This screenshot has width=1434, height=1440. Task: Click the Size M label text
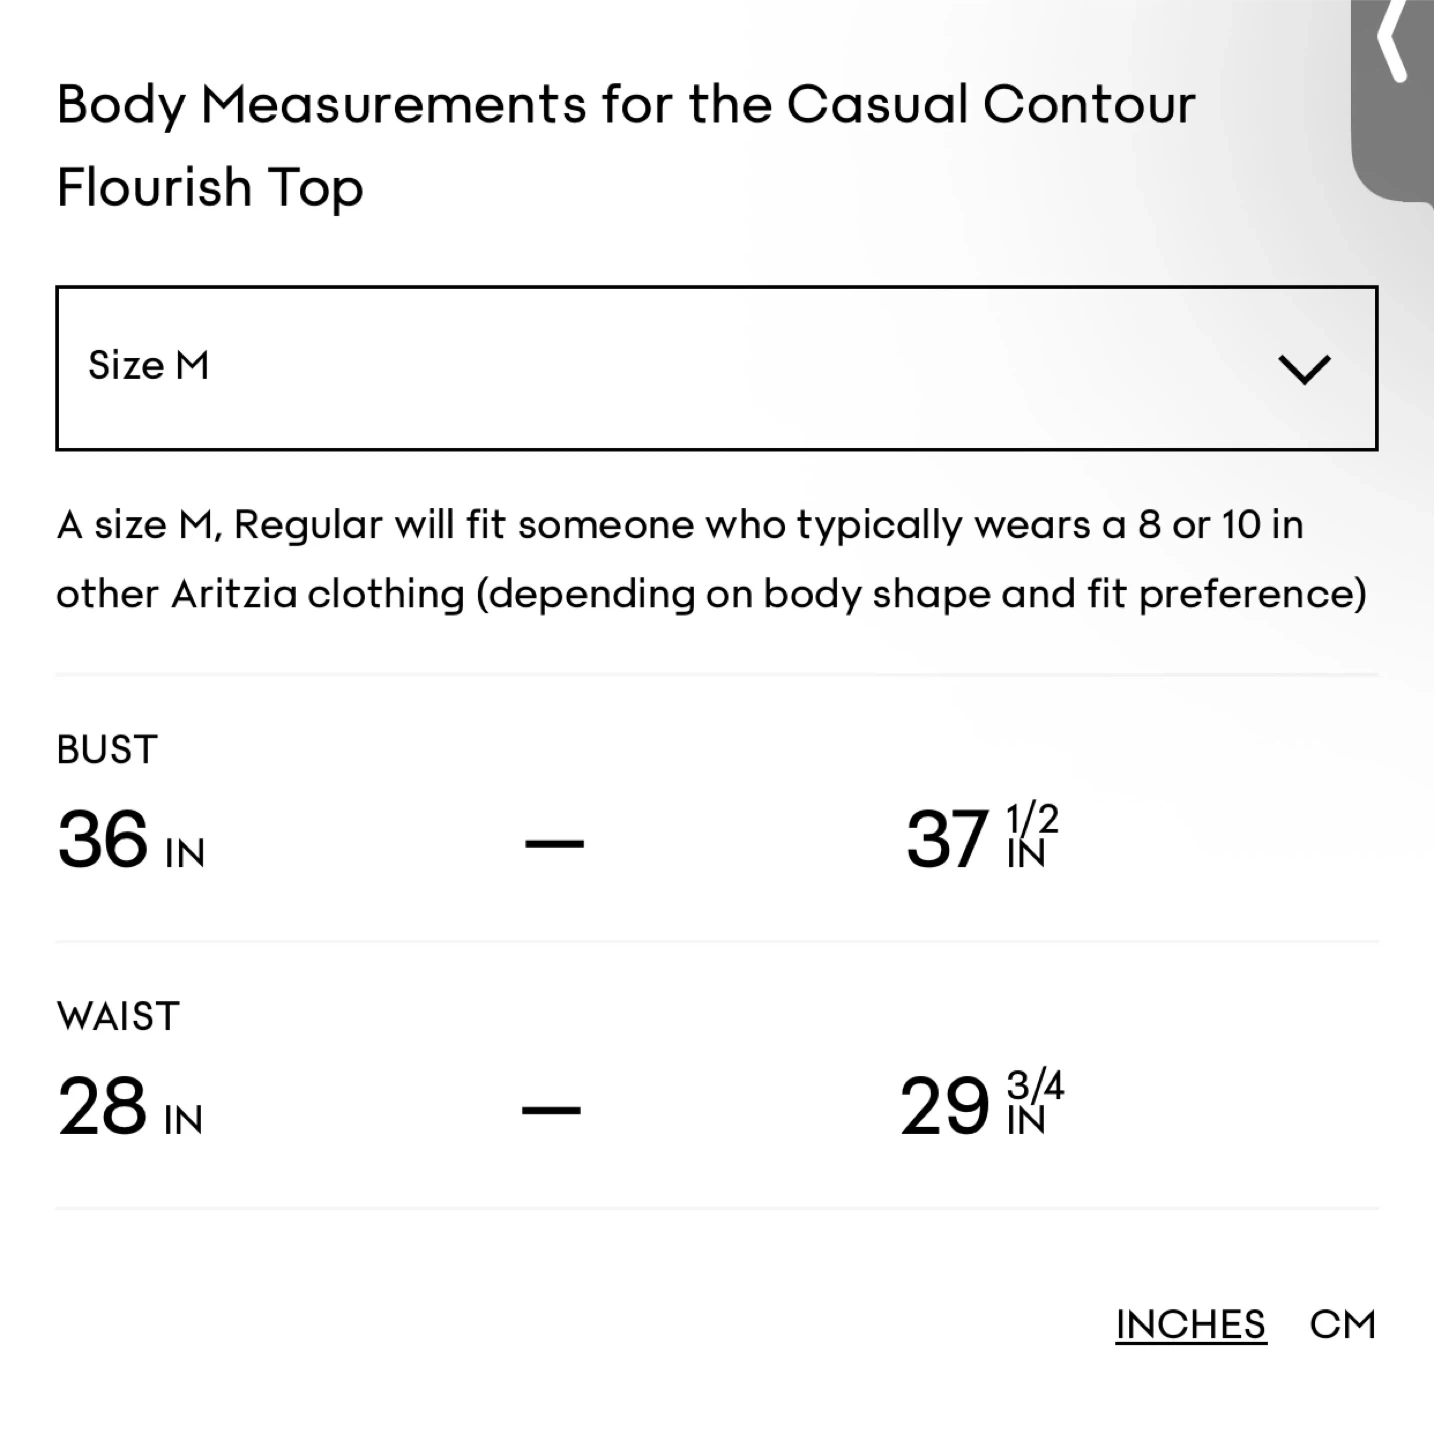pyautogui.click(x=149, y=365)
